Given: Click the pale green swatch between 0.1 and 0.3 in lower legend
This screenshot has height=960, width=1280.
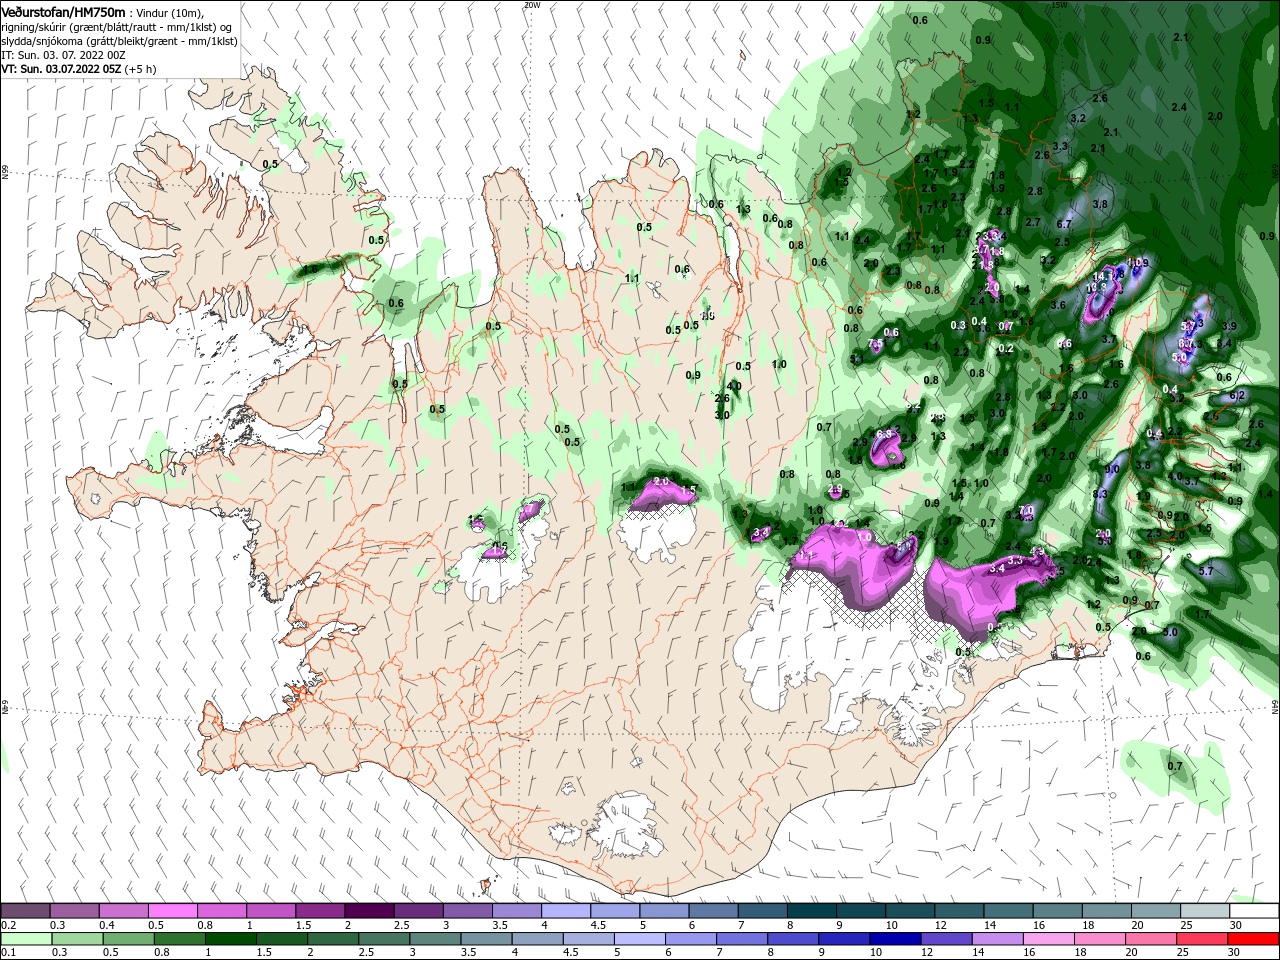Looking at the screenshot, I should pos(25,939).
